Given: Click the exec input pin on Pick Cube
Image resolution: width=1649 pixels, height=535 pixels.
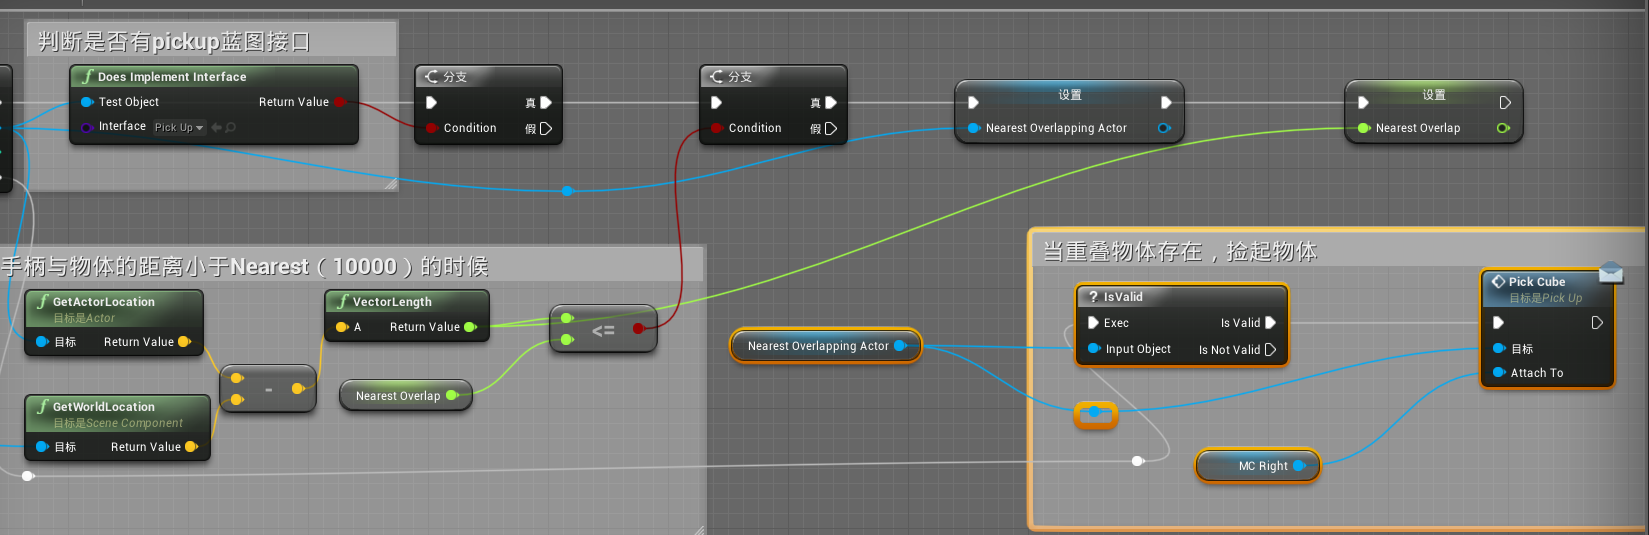Looking at the screenshot, I should coord(1498,323).
